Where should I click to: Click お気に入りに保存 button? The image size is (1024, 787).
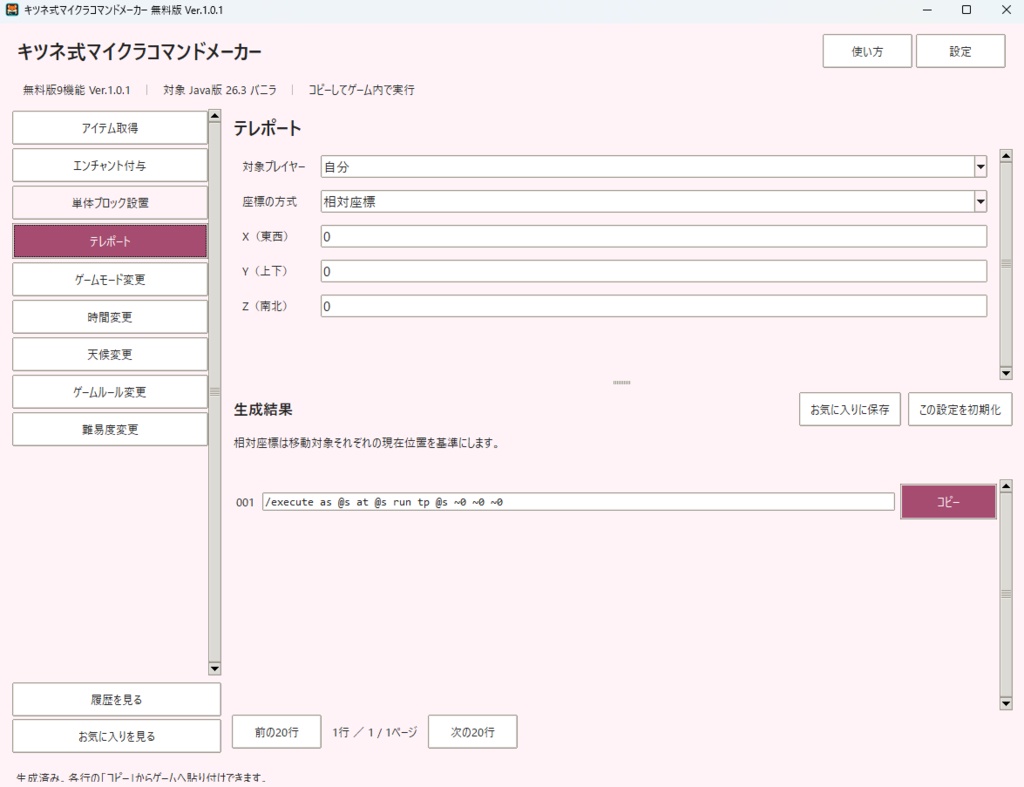click(x=850, y=410)
